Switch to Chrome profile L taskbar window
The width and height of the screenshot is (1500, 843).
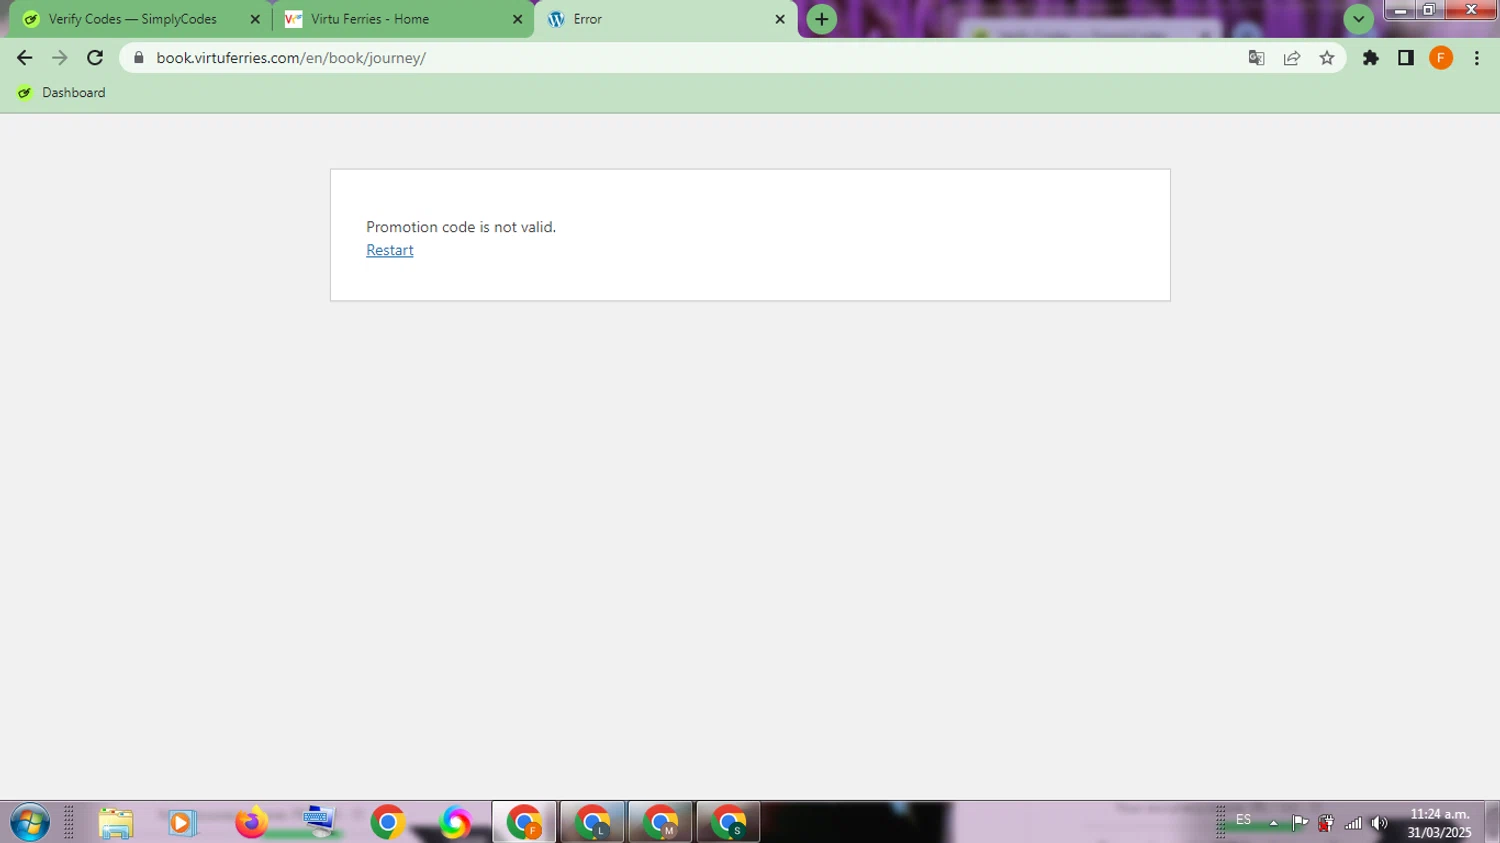(592, 823)
